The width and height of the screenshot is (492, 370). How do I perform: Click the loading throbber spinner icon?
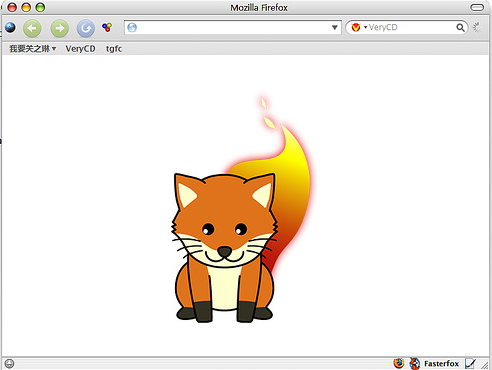coord(477,27)
